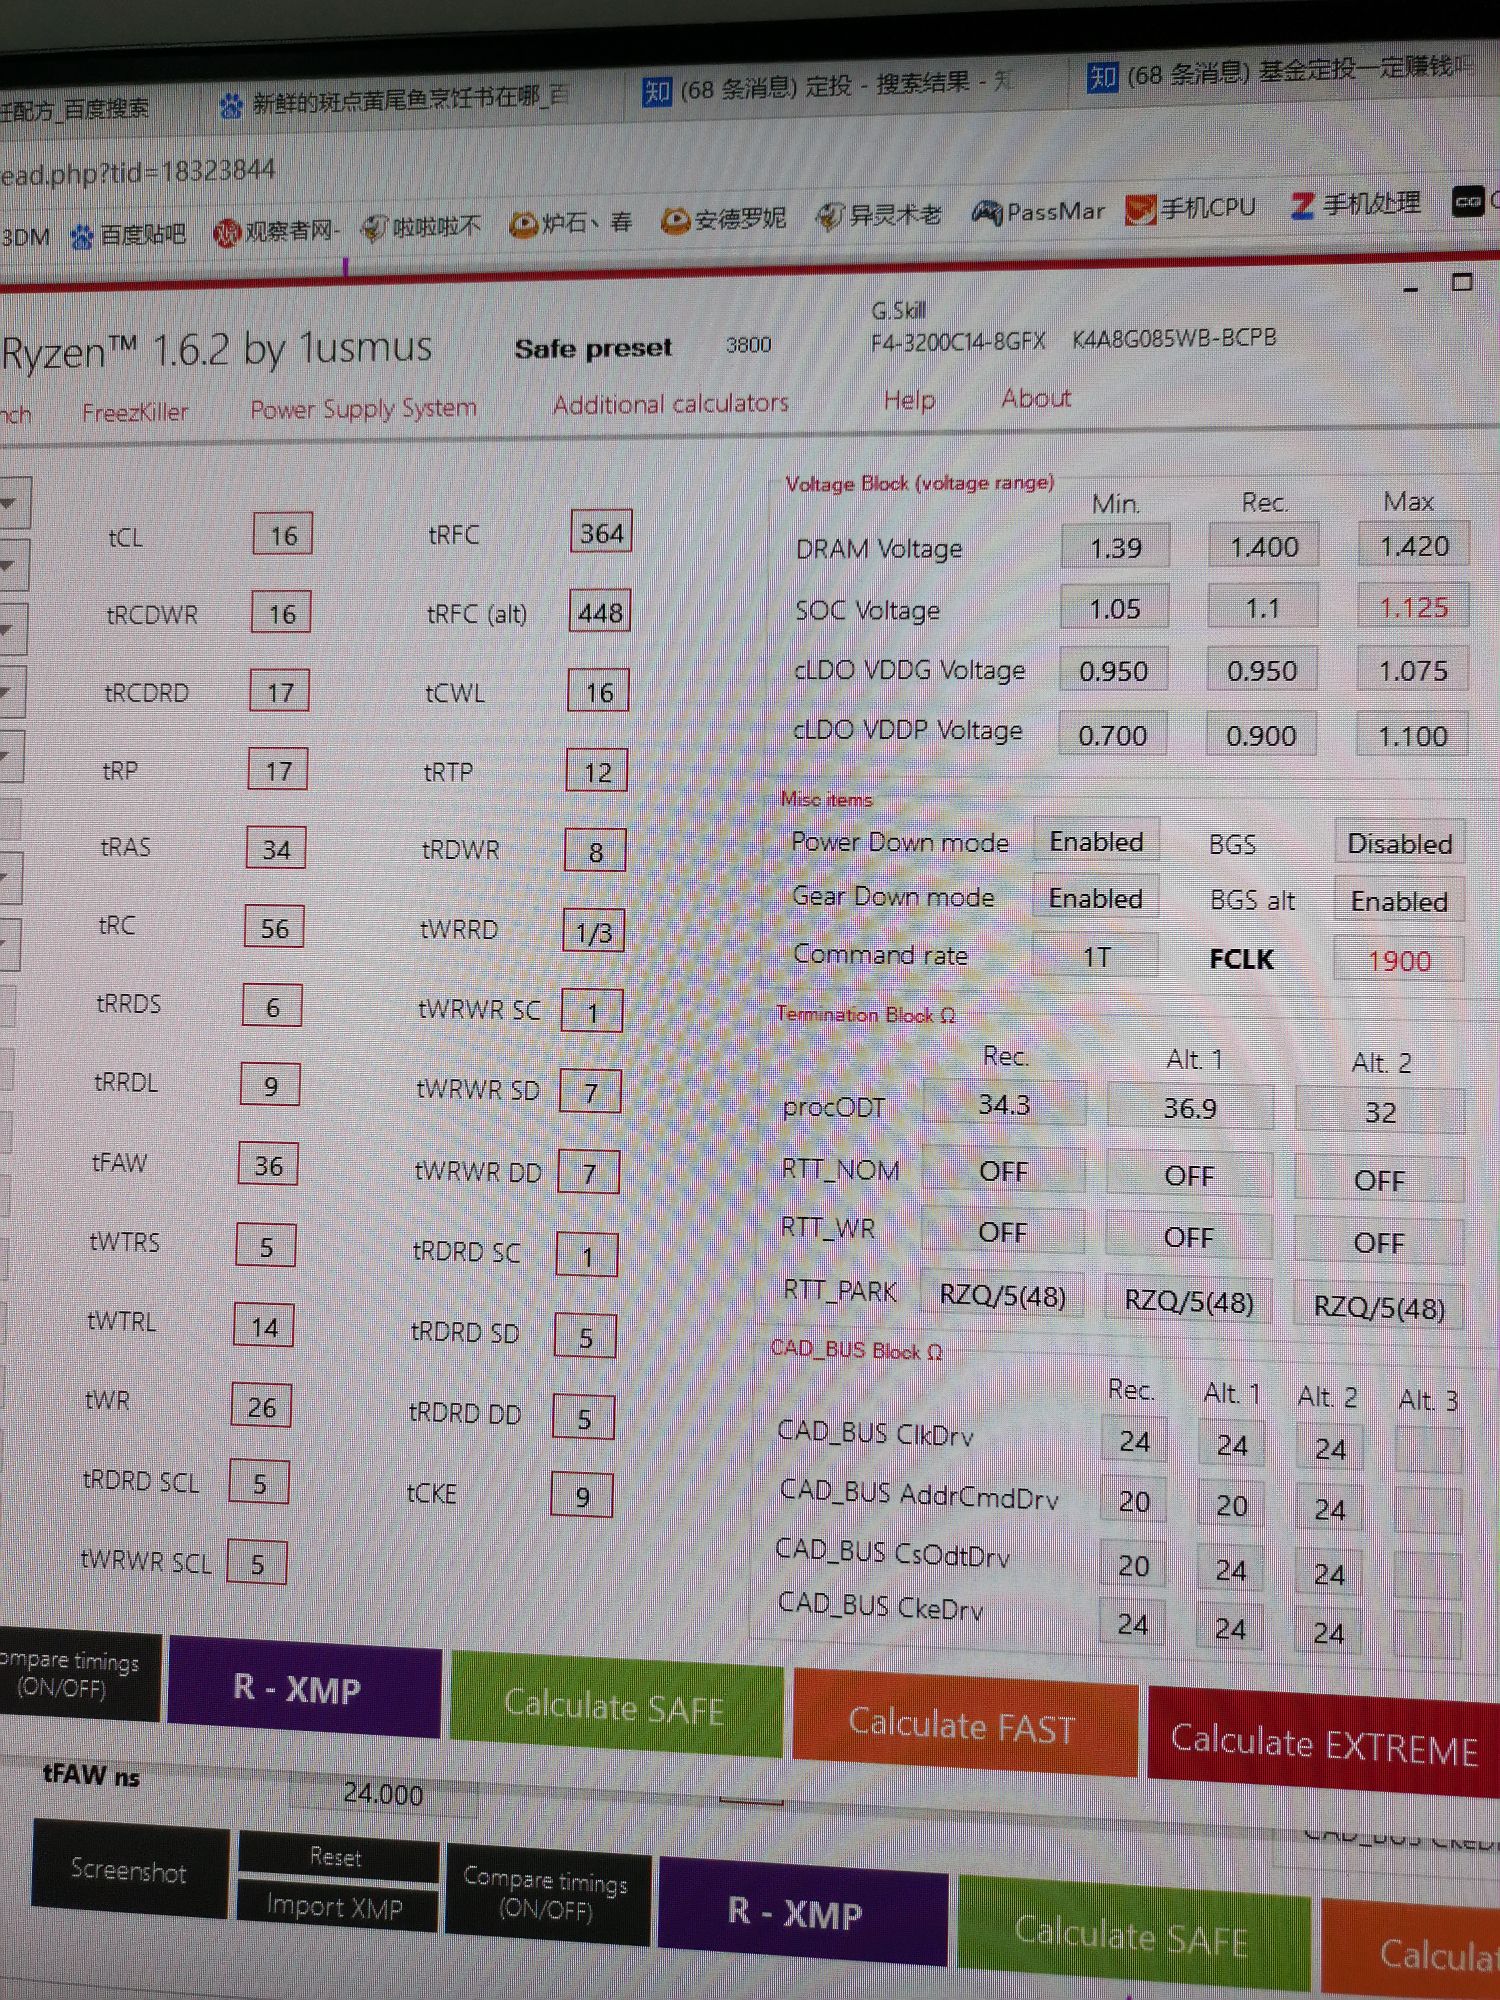Click the 异灵术老 bookmark

880,215
